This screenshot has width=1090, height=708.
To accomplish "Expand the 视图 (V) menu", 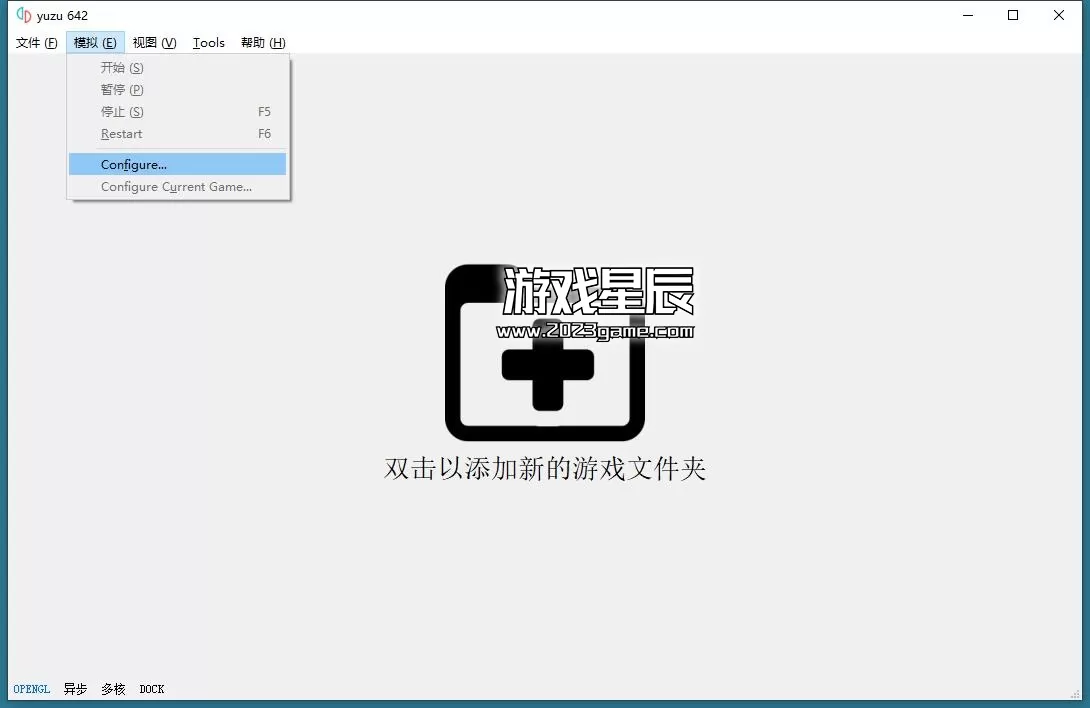I will (154, 42).
